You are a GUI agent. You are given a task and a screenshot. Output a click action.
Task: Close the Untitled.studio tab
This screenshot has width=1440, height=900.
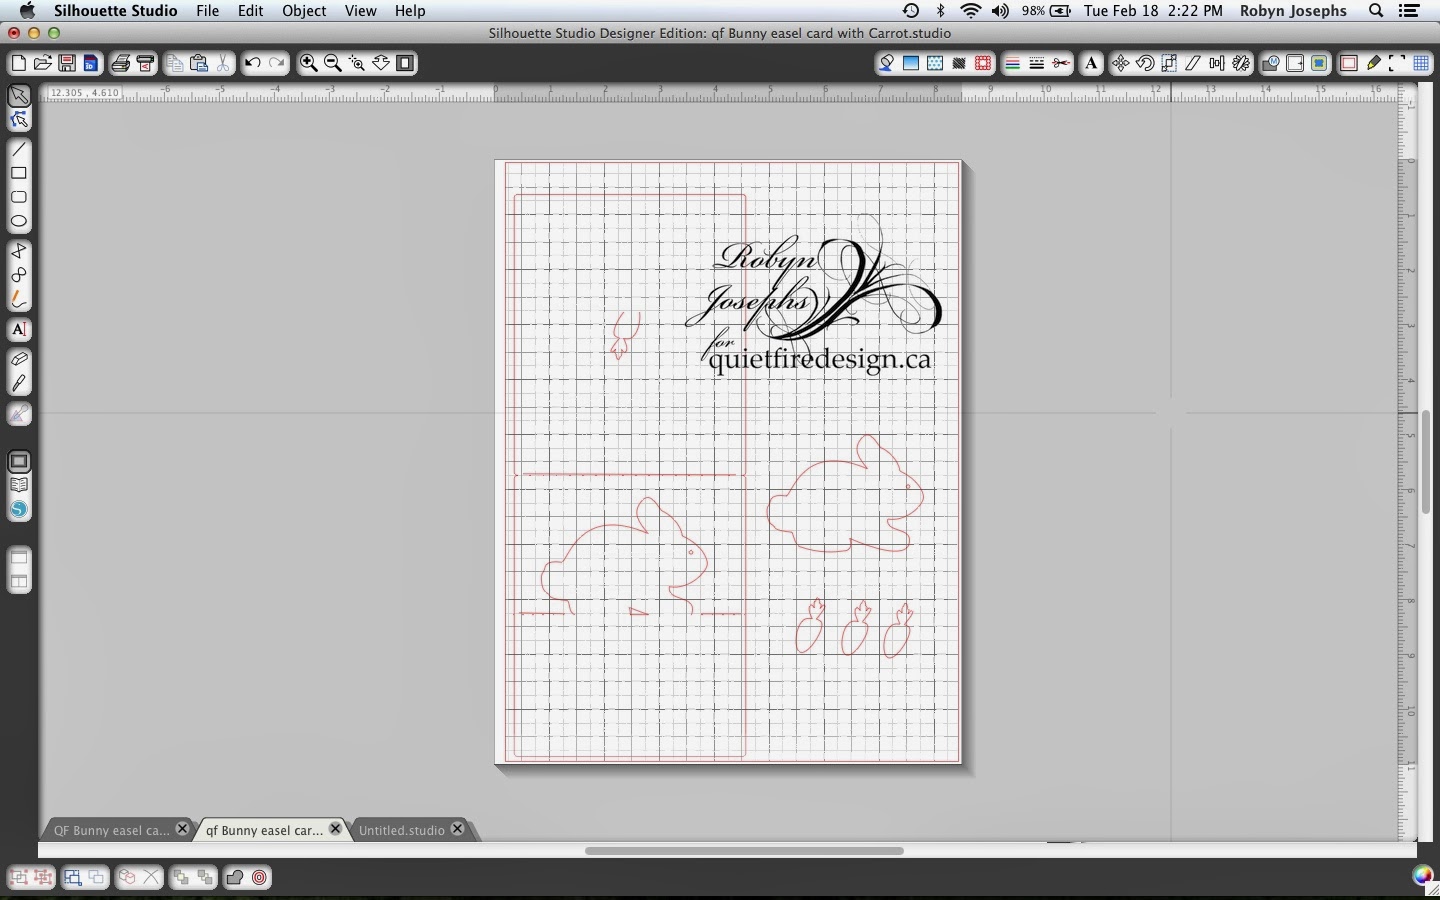click(458, 829)
